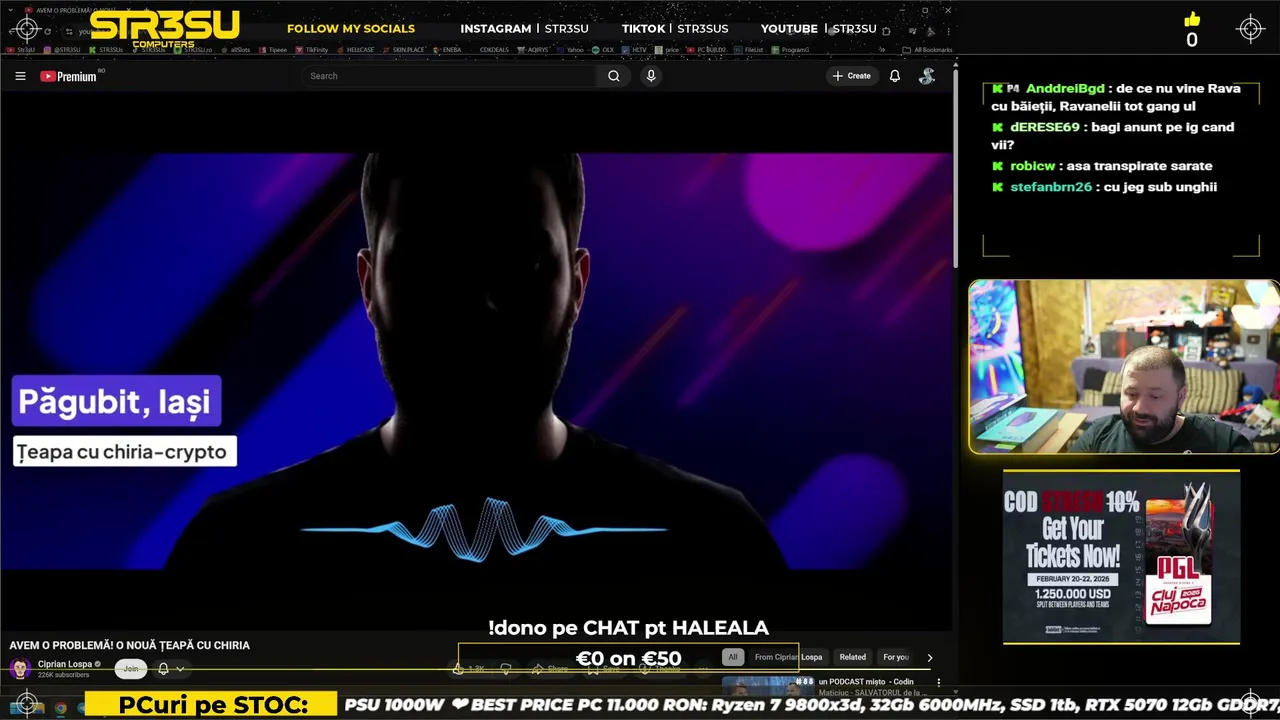Open the Ciprian Lospa channel name link

point(64,664)
